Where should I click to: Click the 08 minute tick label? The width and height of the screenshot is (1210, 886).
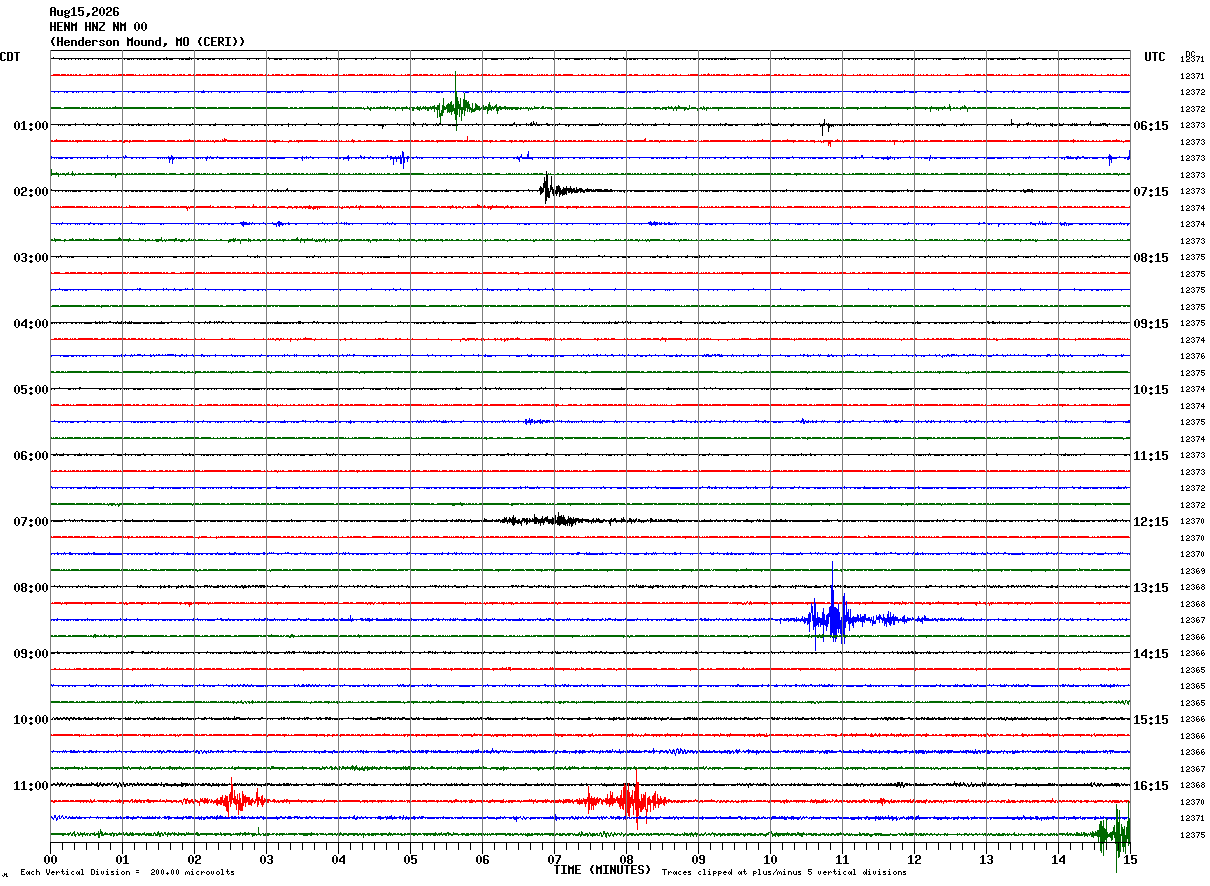coord(627,859)
